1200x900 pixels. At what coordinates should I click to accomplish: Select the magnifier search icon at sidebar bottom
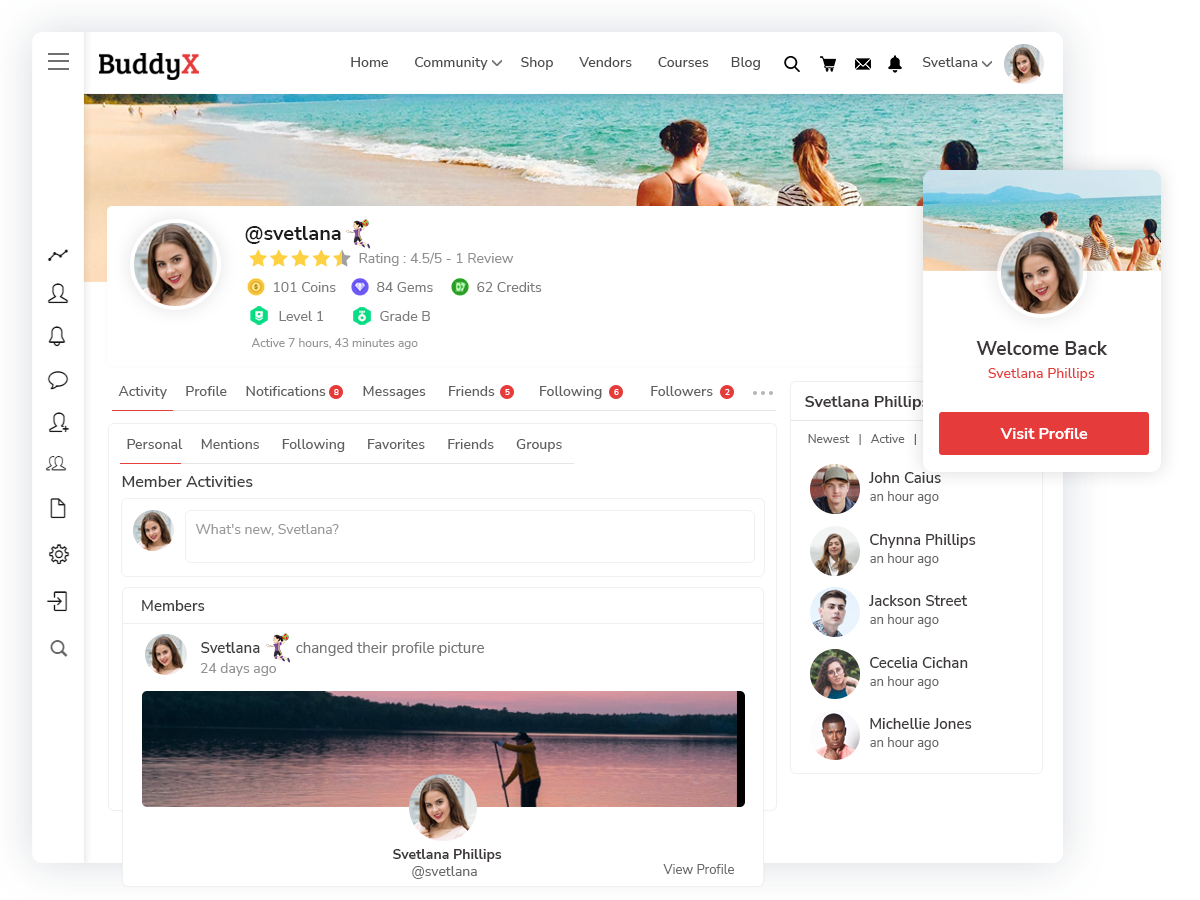pos(58,648)
